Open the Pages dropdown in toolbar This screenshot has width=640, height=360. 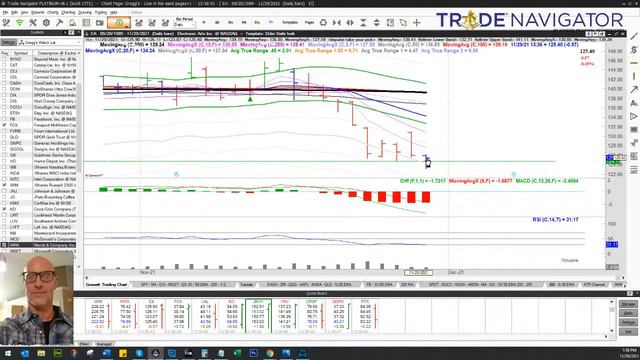pos(309,22)
